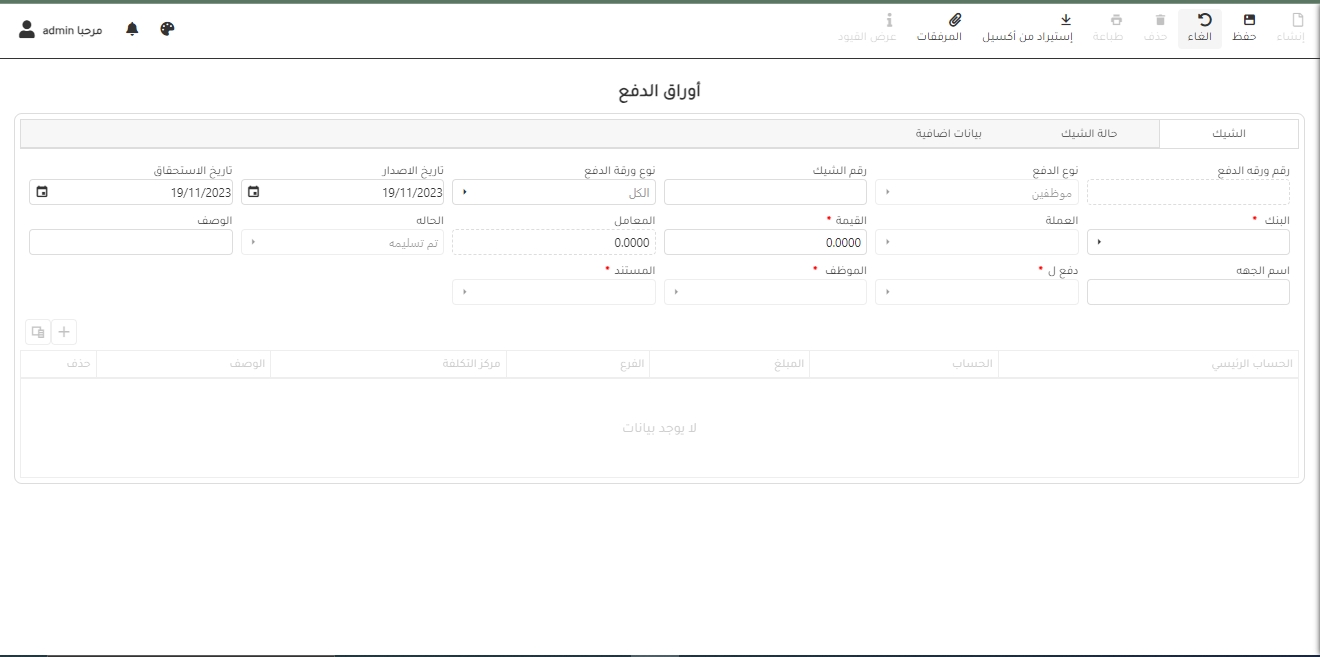Expand the Employee (الموظف) dropdown

coord(678,292)
